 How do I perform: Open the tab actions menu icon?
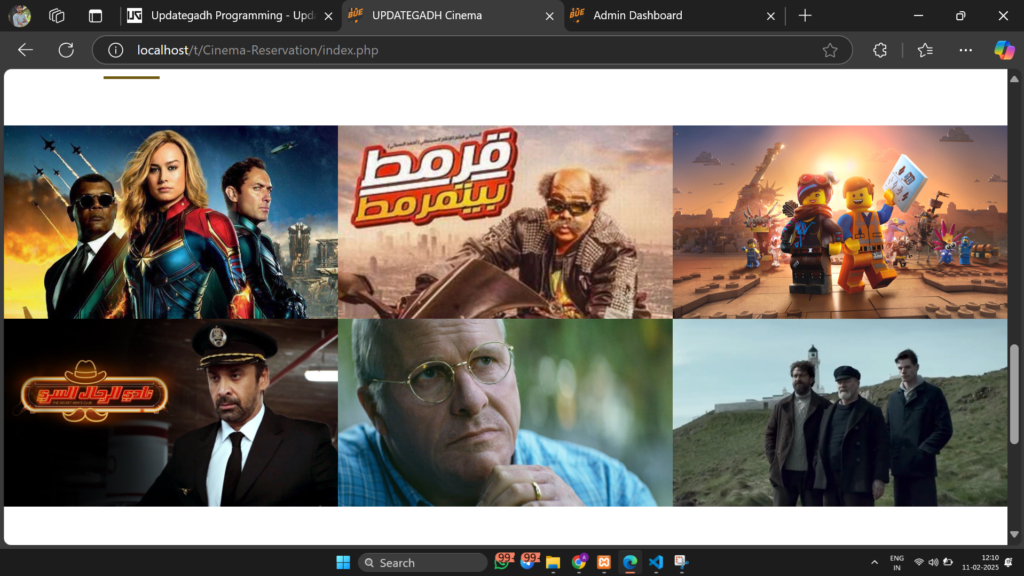click(x=95, y=16)
